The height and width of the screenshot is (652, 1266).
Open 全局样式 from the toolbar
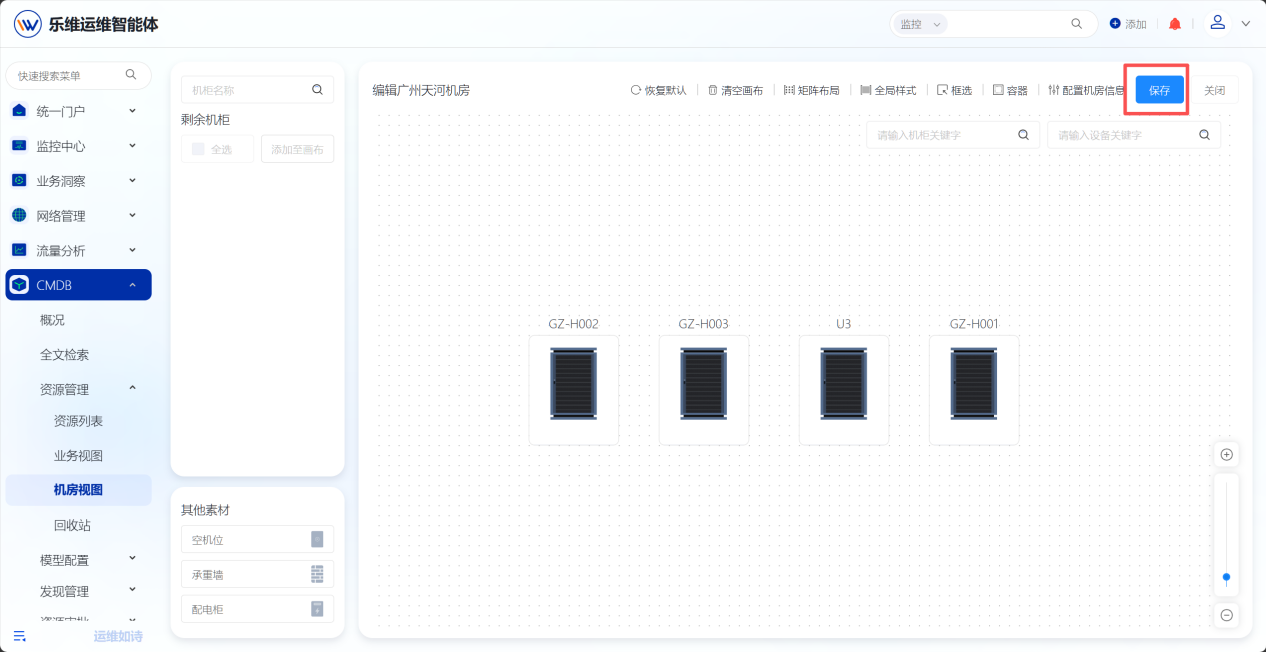click(x=888, y=90)
